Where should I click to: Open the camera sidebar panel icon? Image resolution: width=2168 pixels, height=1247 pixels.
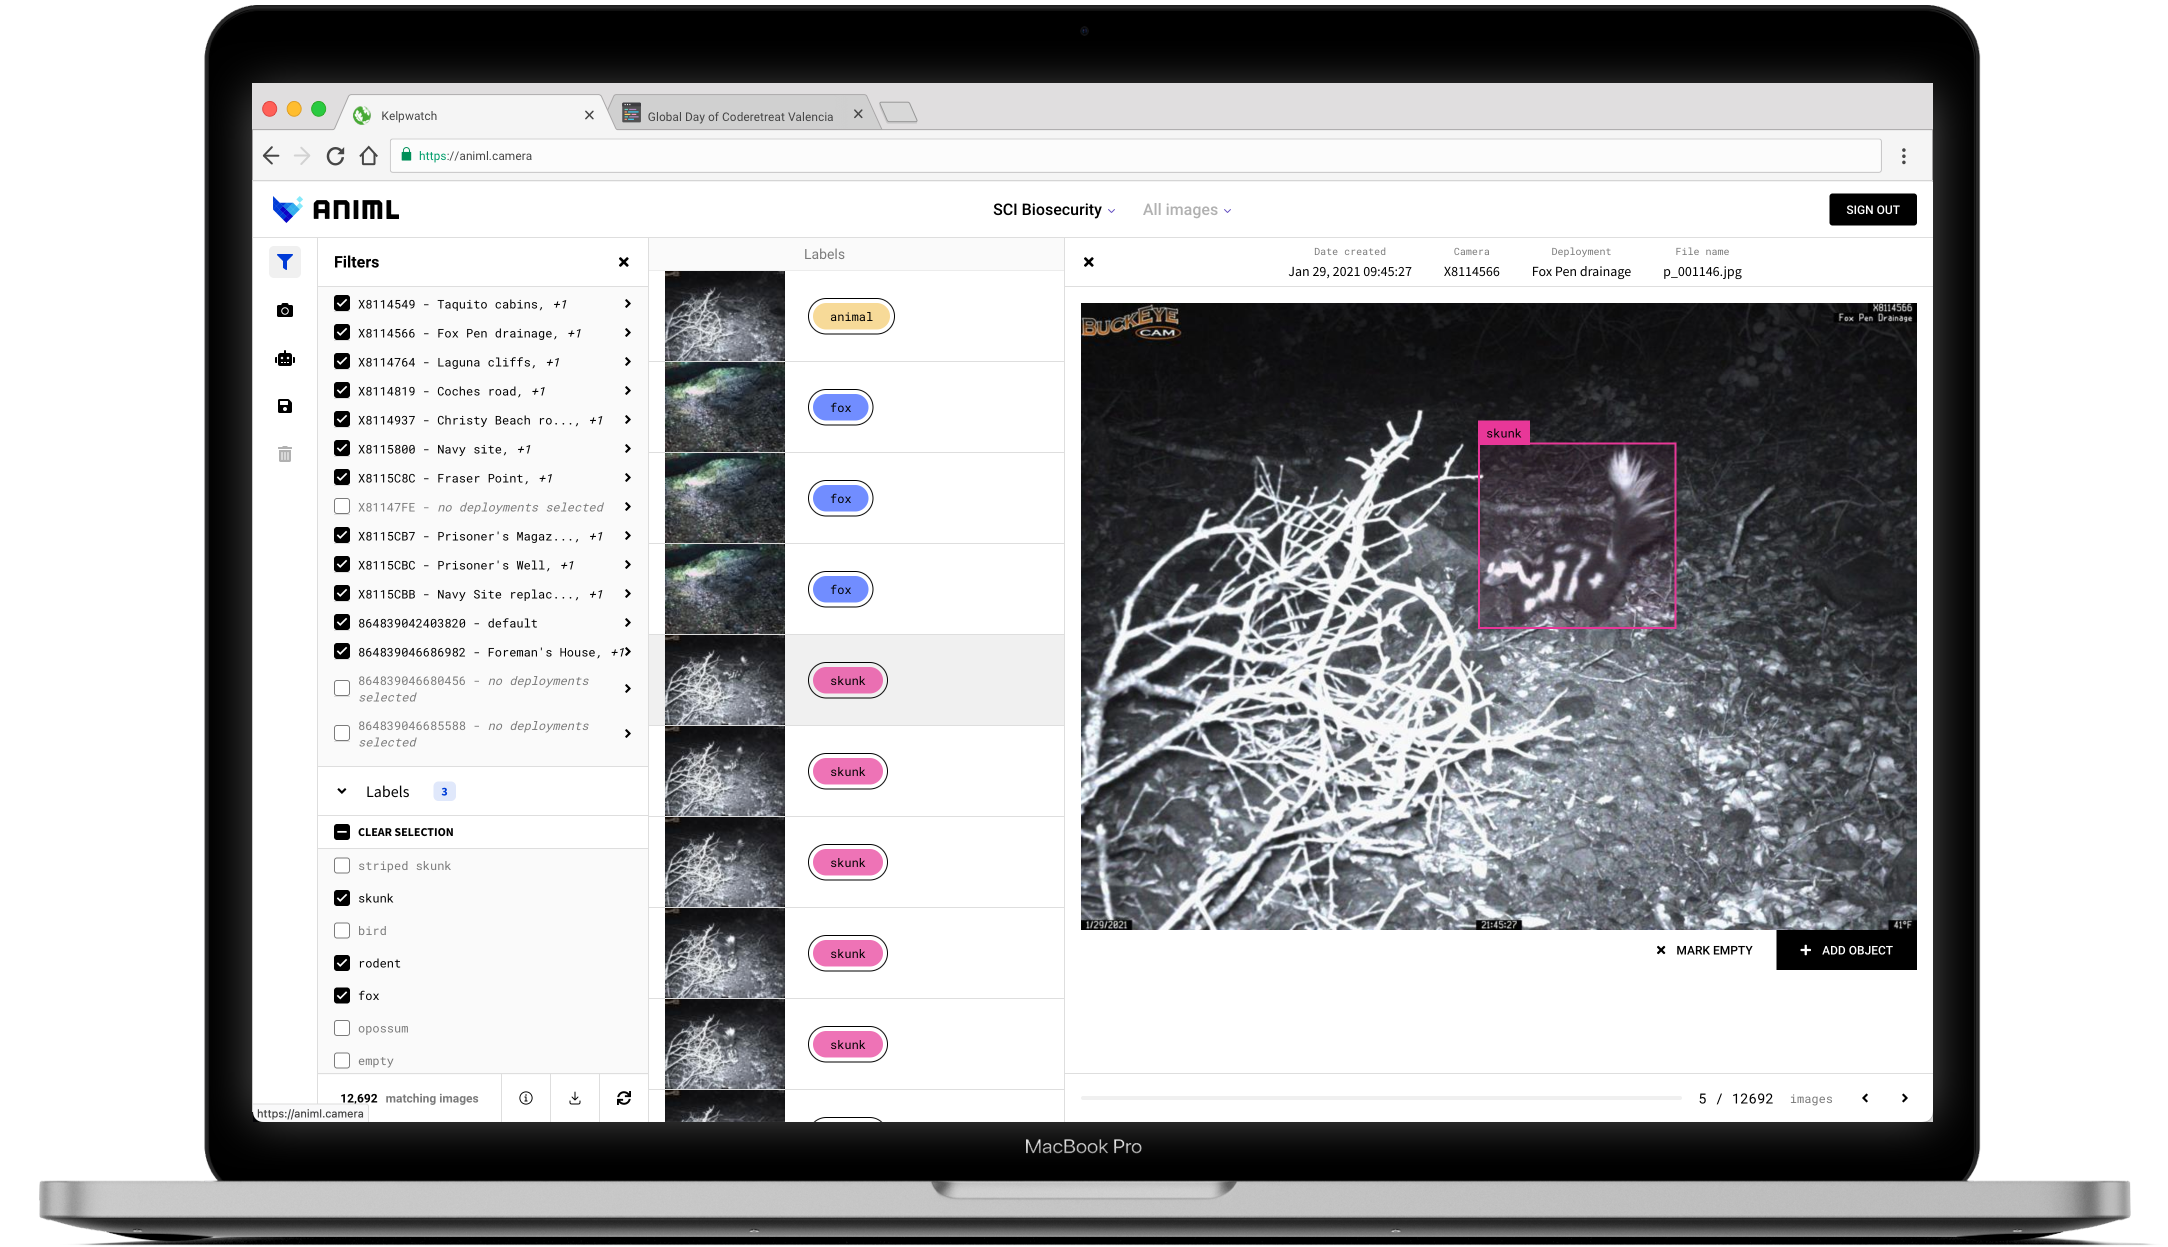coord(285,311)
